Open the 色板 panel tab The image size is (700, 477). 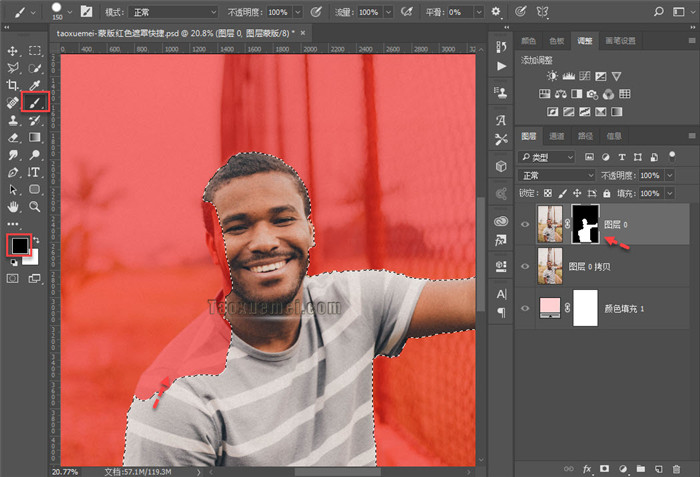557,41
